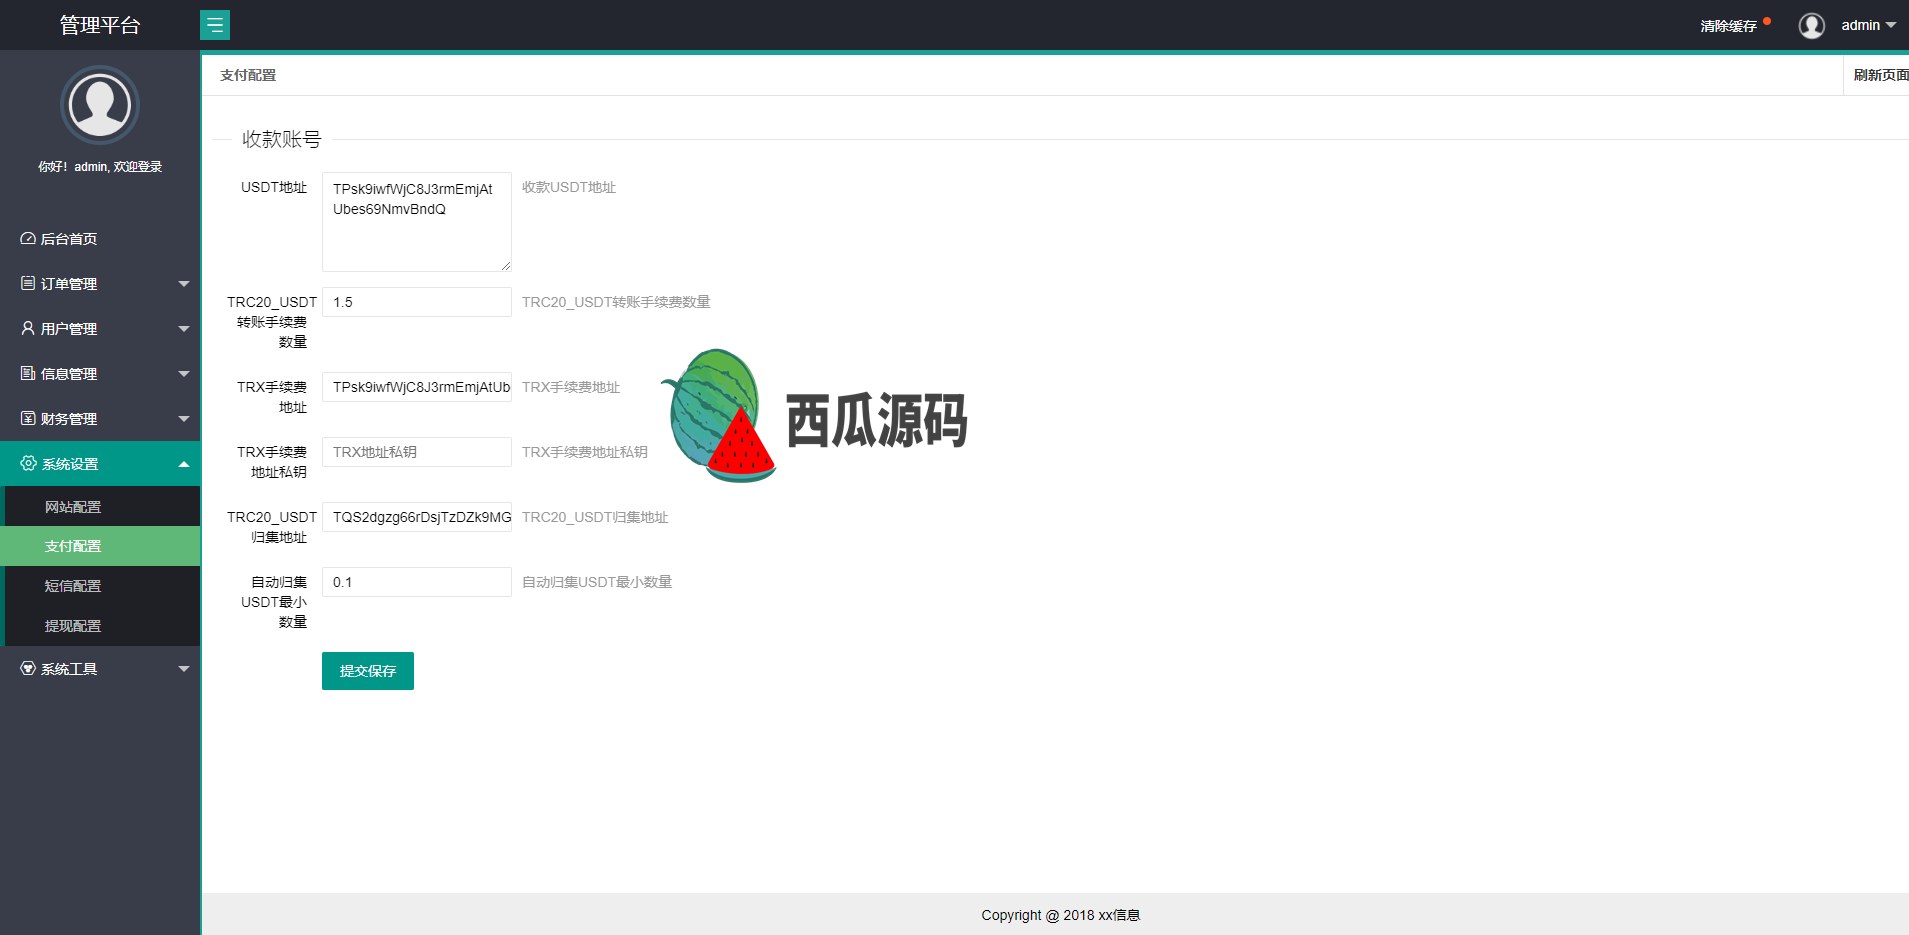Open the admin dropdown arrow in header
Viewport: 1909px width, 935px height.
[x=1891, y=25]
